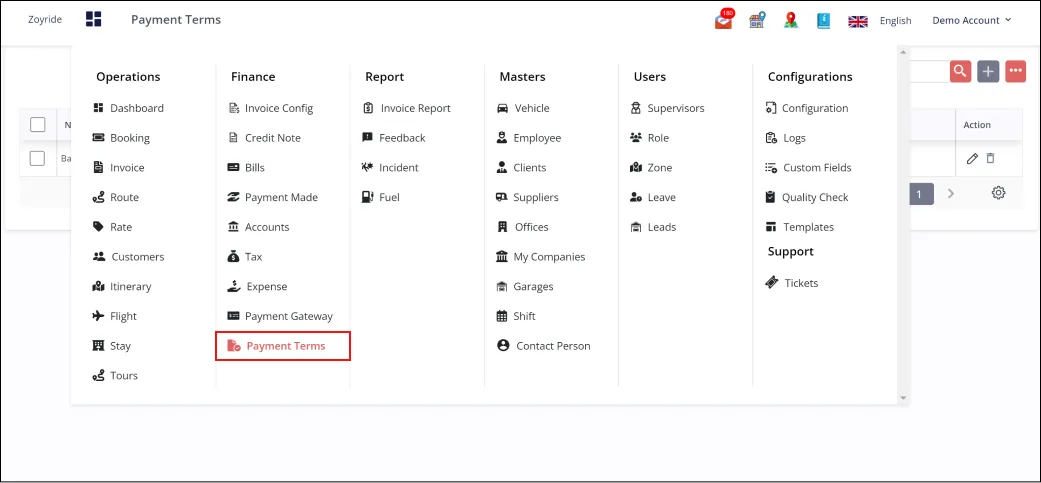The height and width of the screenshot is (483, 1041).
Task: Click the Vehicle car icon
Action: click(x=503, y=108)
